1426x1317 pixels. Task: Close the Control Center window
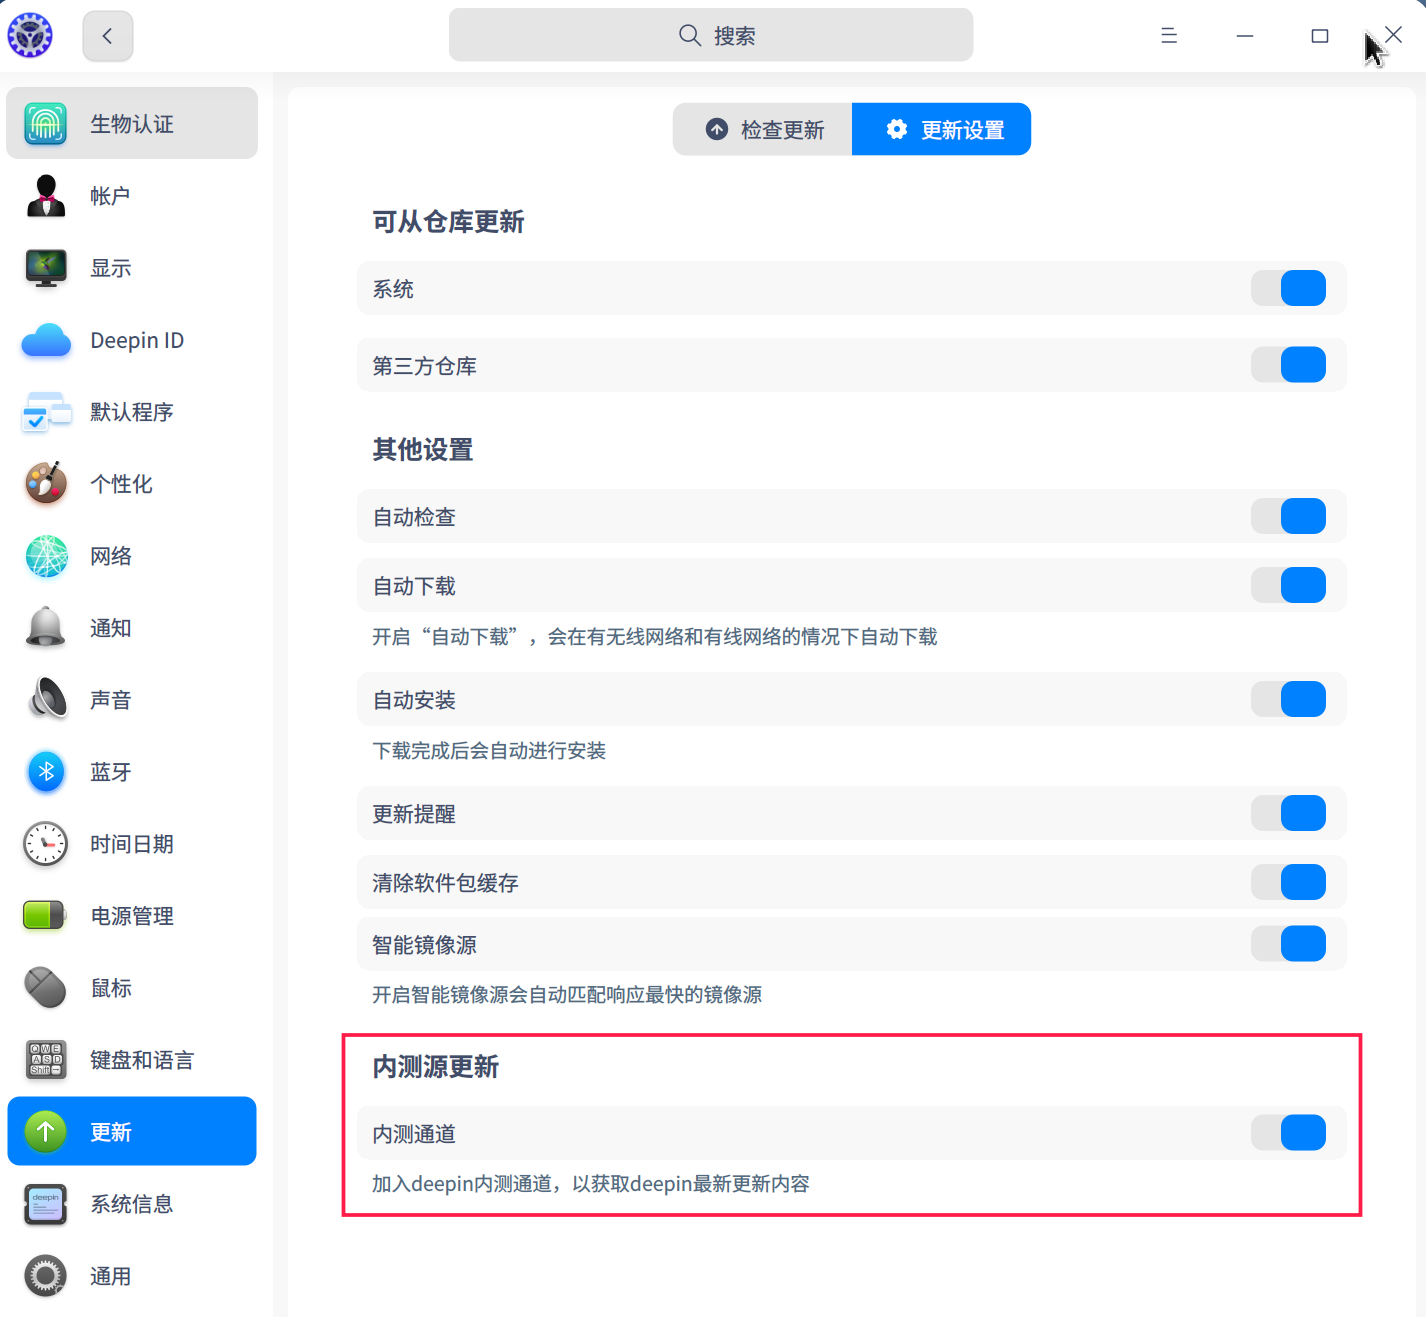click(1393, 35)
